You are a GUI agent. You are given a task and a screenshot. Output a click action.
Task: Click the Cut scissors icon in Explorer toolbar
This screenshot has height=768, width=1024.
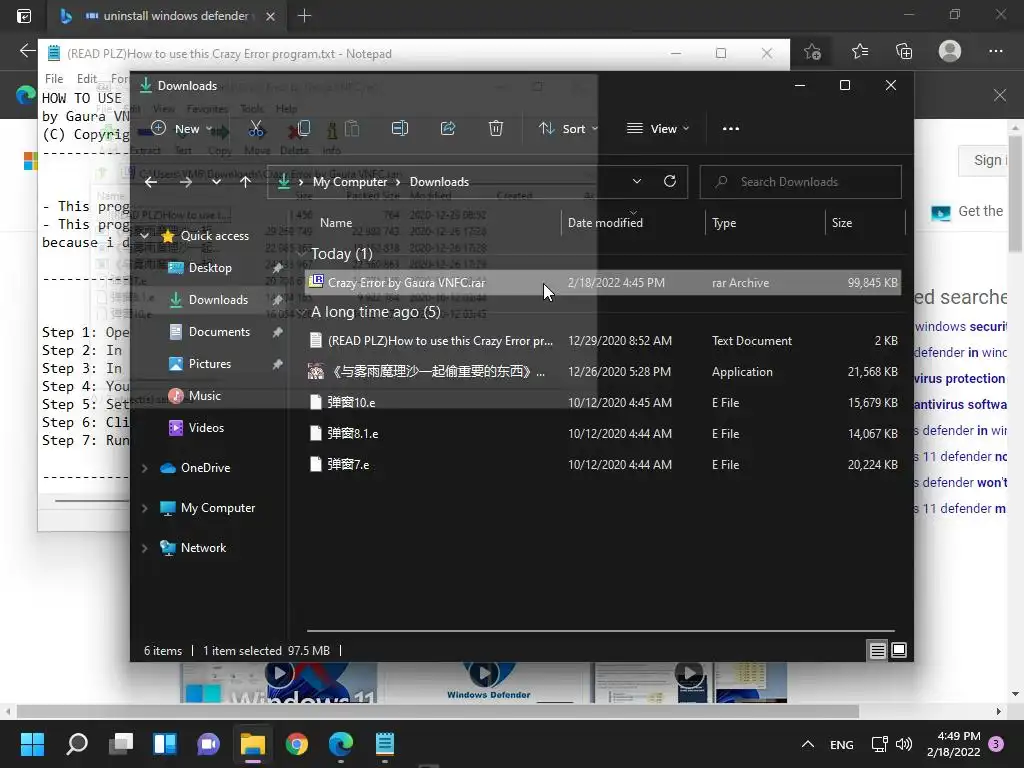point(256,129)
